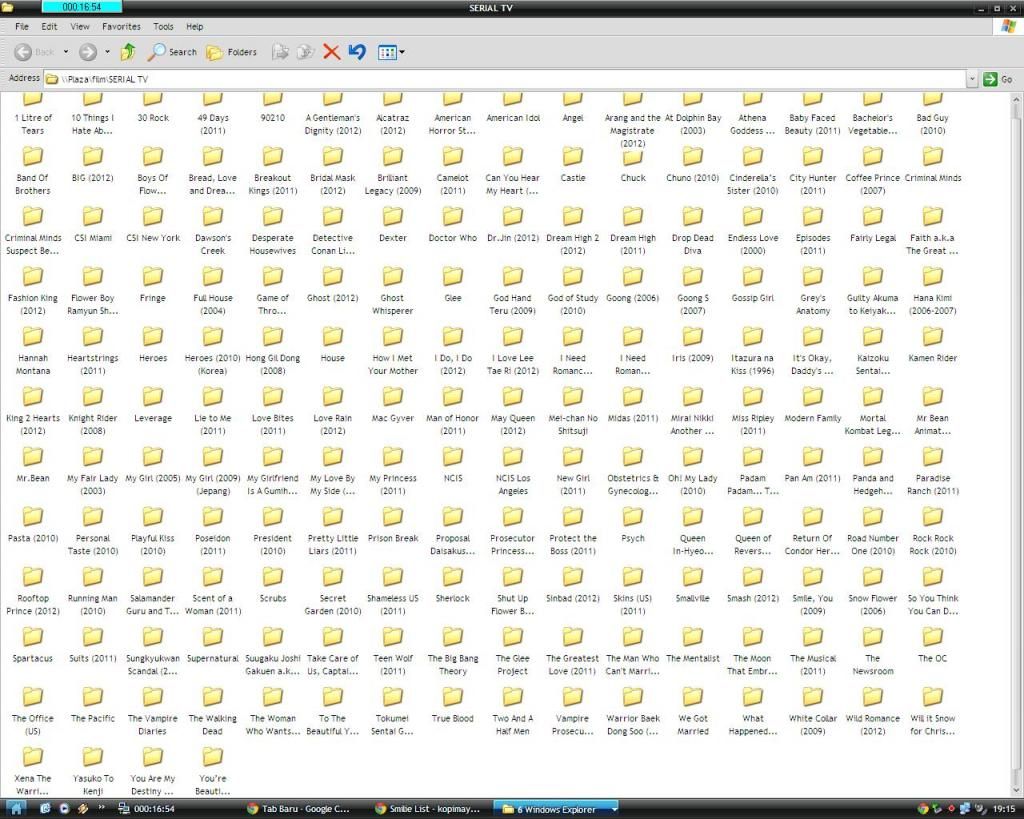Screen dimensions: 1024x819
Task: Select The Big Bang Theory folder
Action: (x=452, y=638)
